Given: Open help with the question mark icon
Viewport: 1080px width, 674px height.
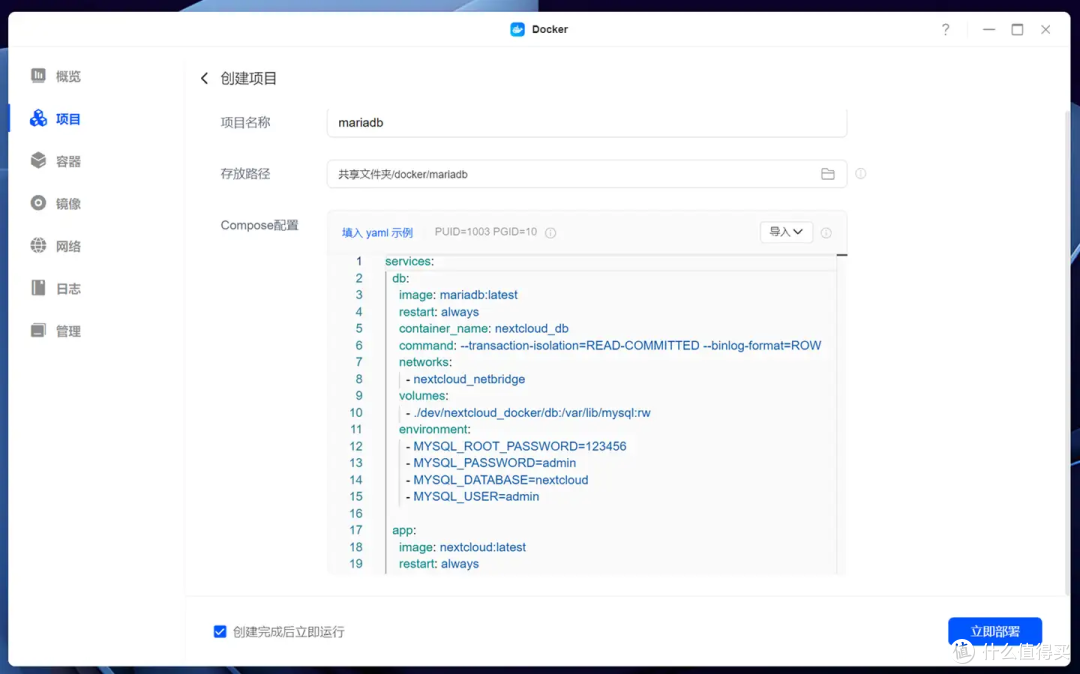Looking at the screenshot, I should [x=946, y=30].
